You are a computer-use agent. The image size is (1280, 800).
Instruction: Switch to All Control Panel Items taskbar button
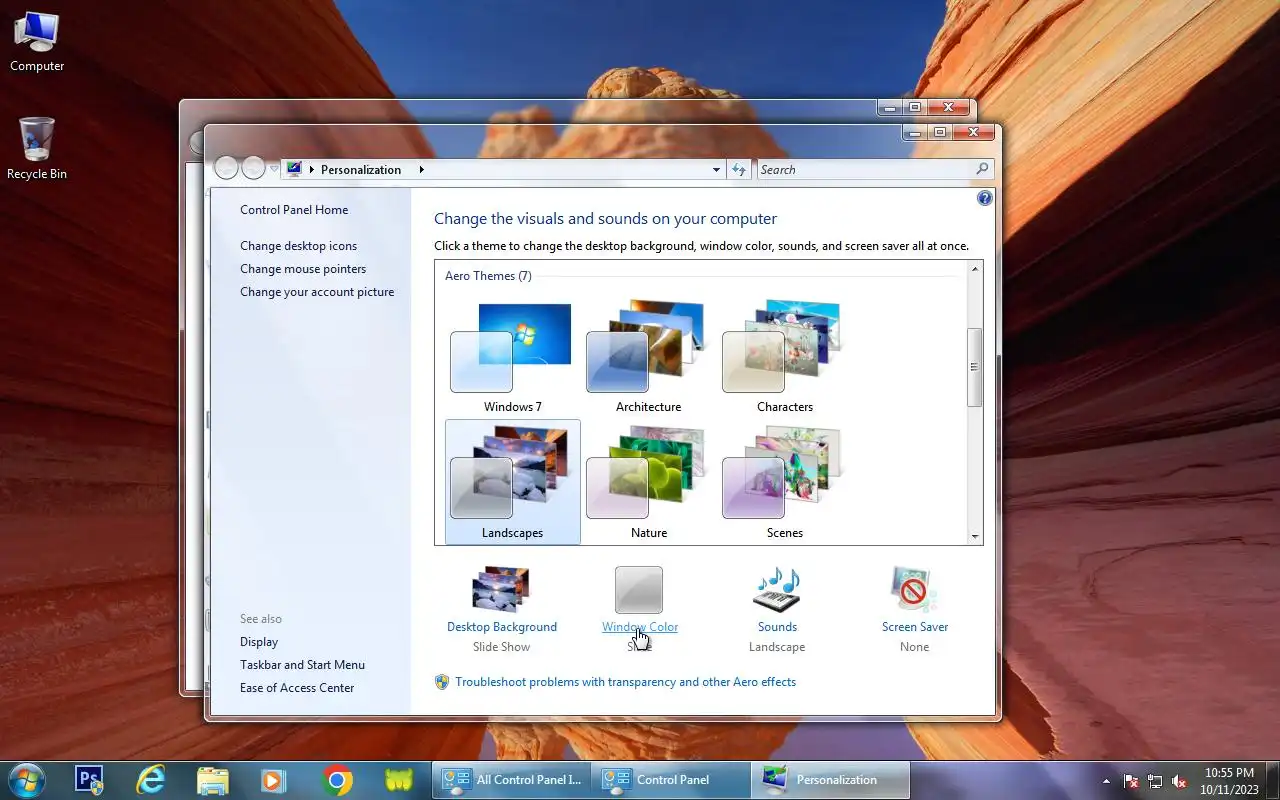click(511, 780)
